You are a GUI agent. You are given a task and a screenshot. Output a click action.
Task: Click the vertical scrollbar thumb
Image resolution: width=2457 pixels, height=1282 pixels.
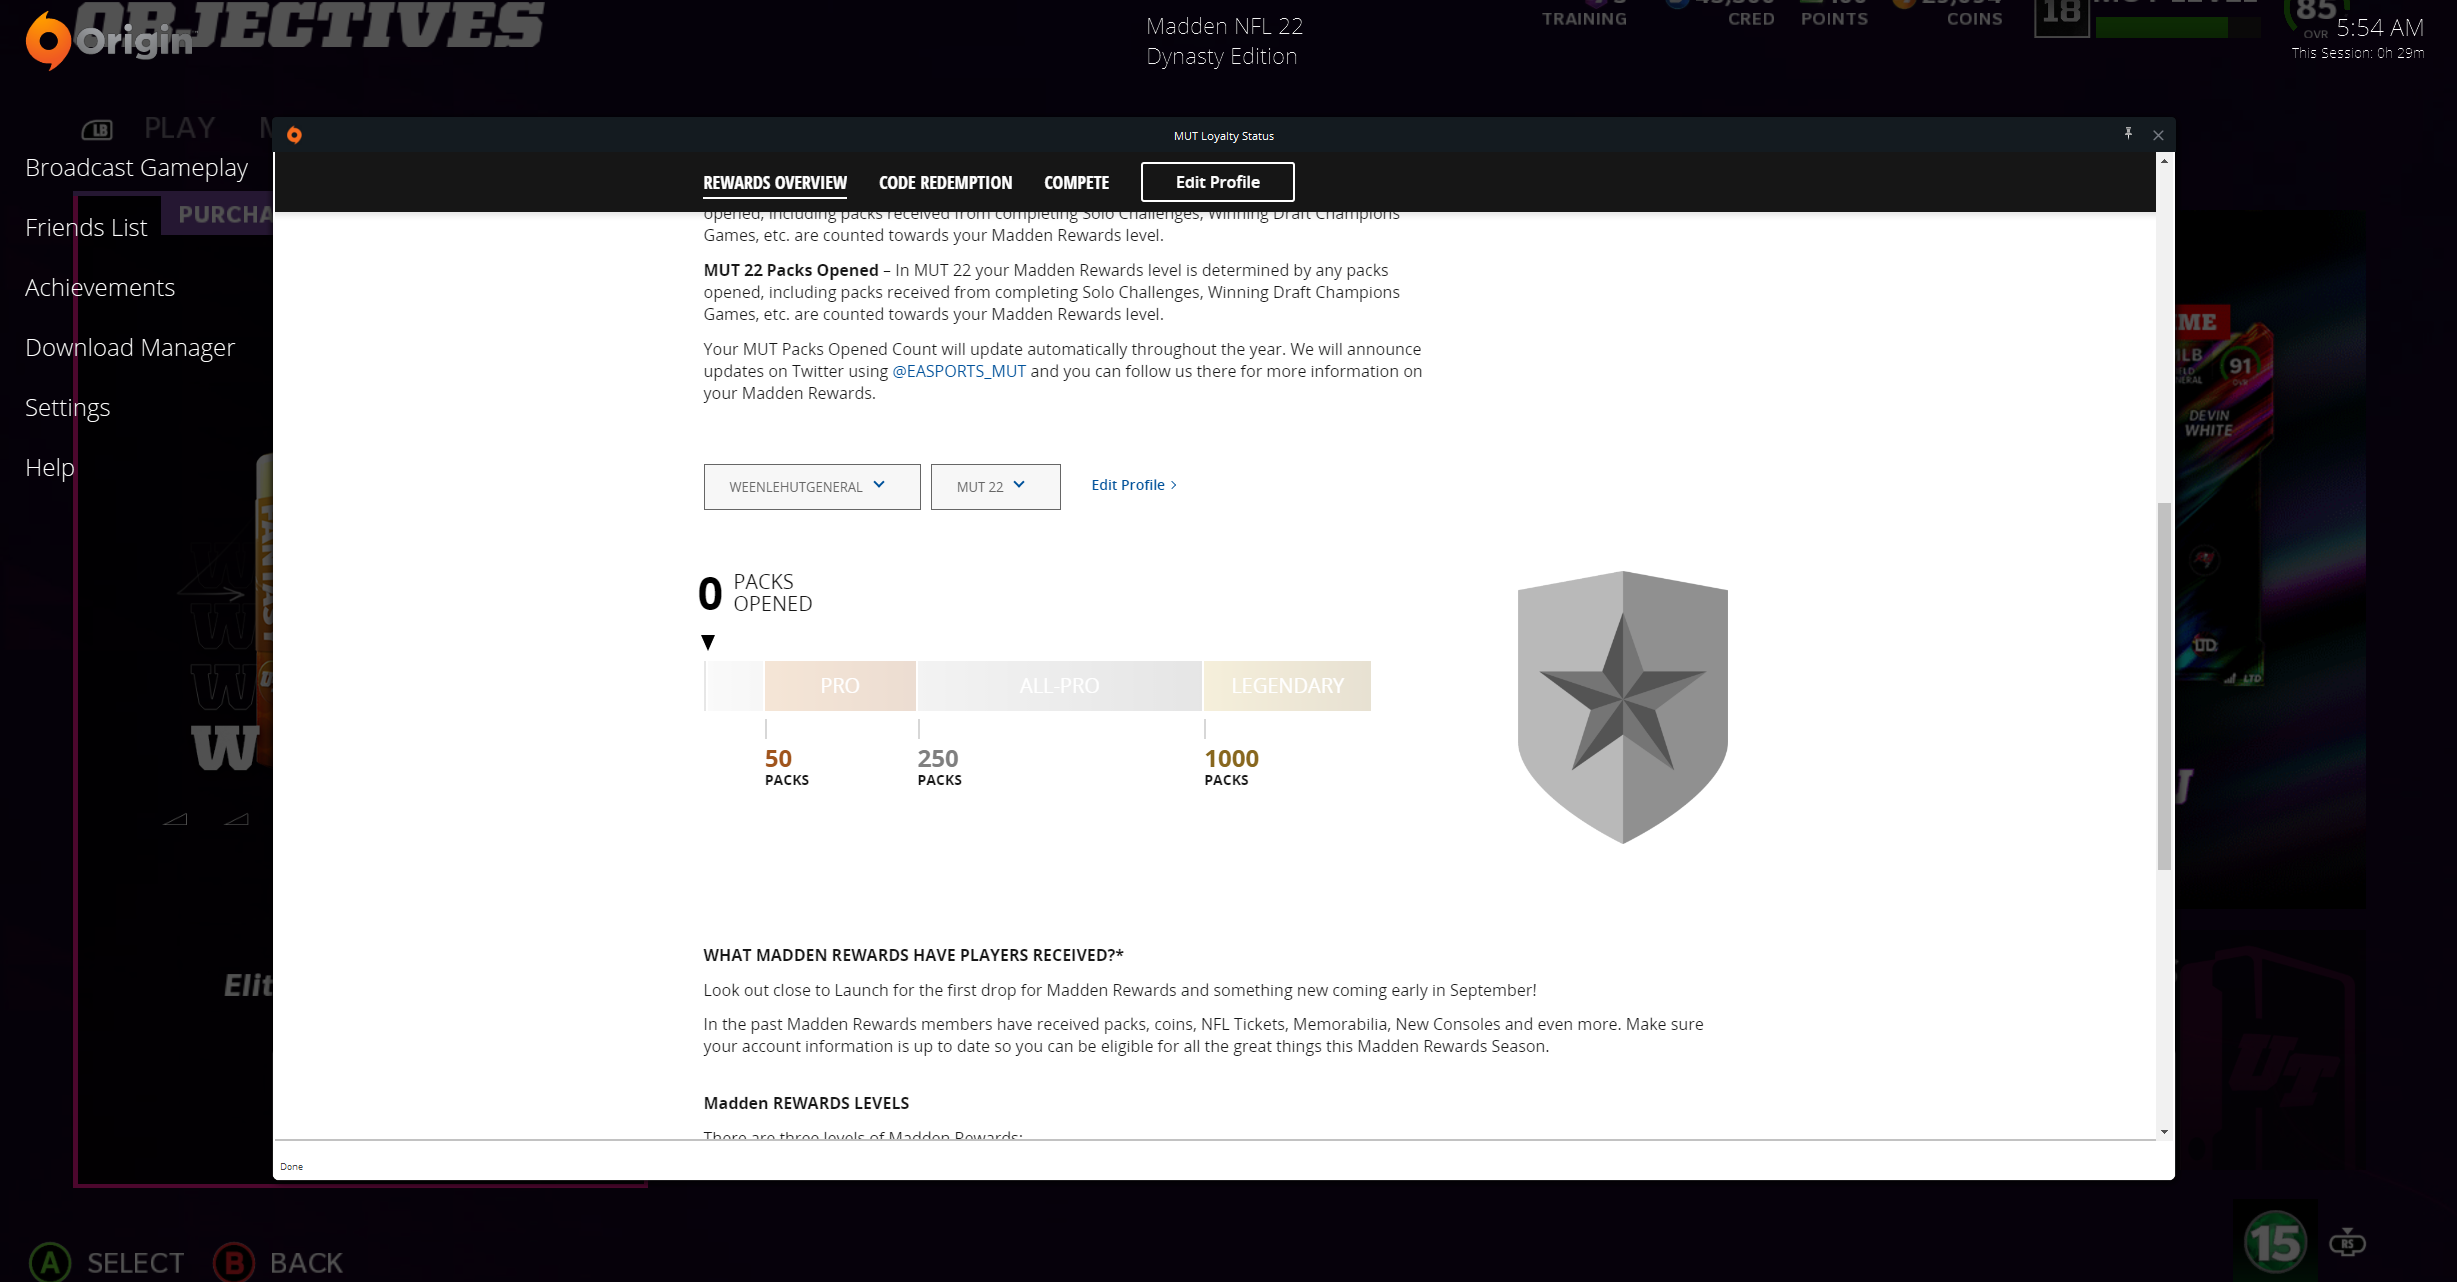pyautogui.click(x=2164, y=686)
